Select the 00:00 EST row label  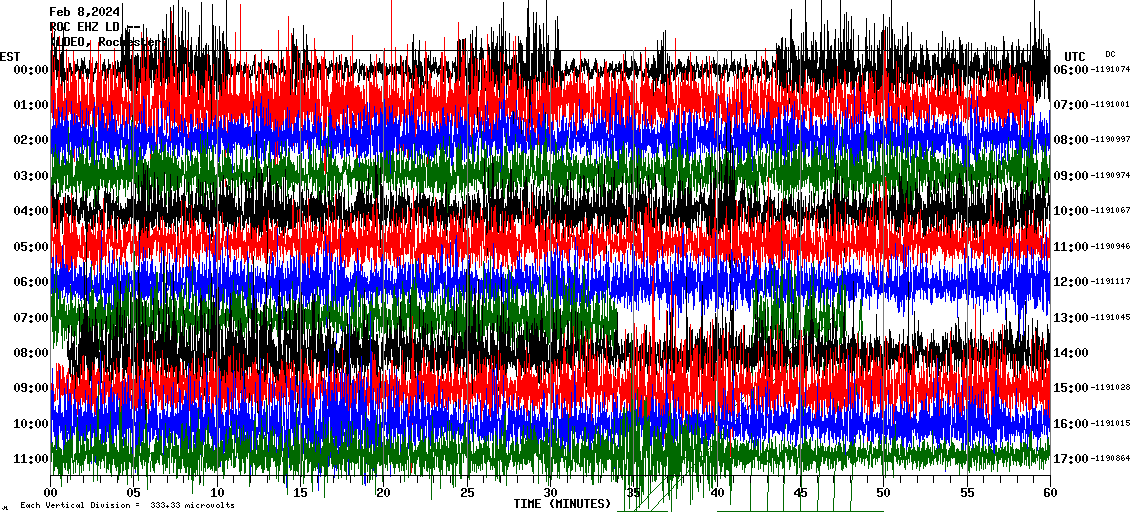click(30, 69)
